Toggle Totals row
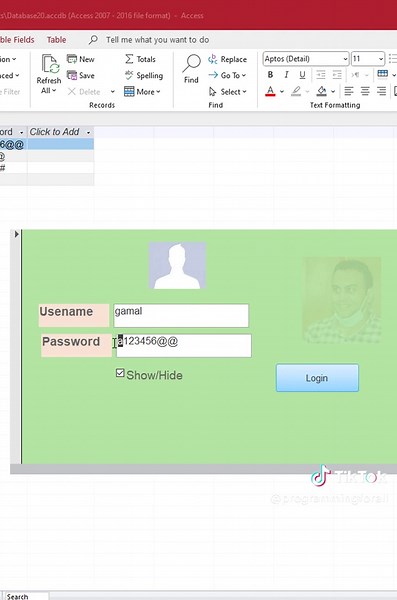Viewport: 397px width, 600px height. (140, 59)
